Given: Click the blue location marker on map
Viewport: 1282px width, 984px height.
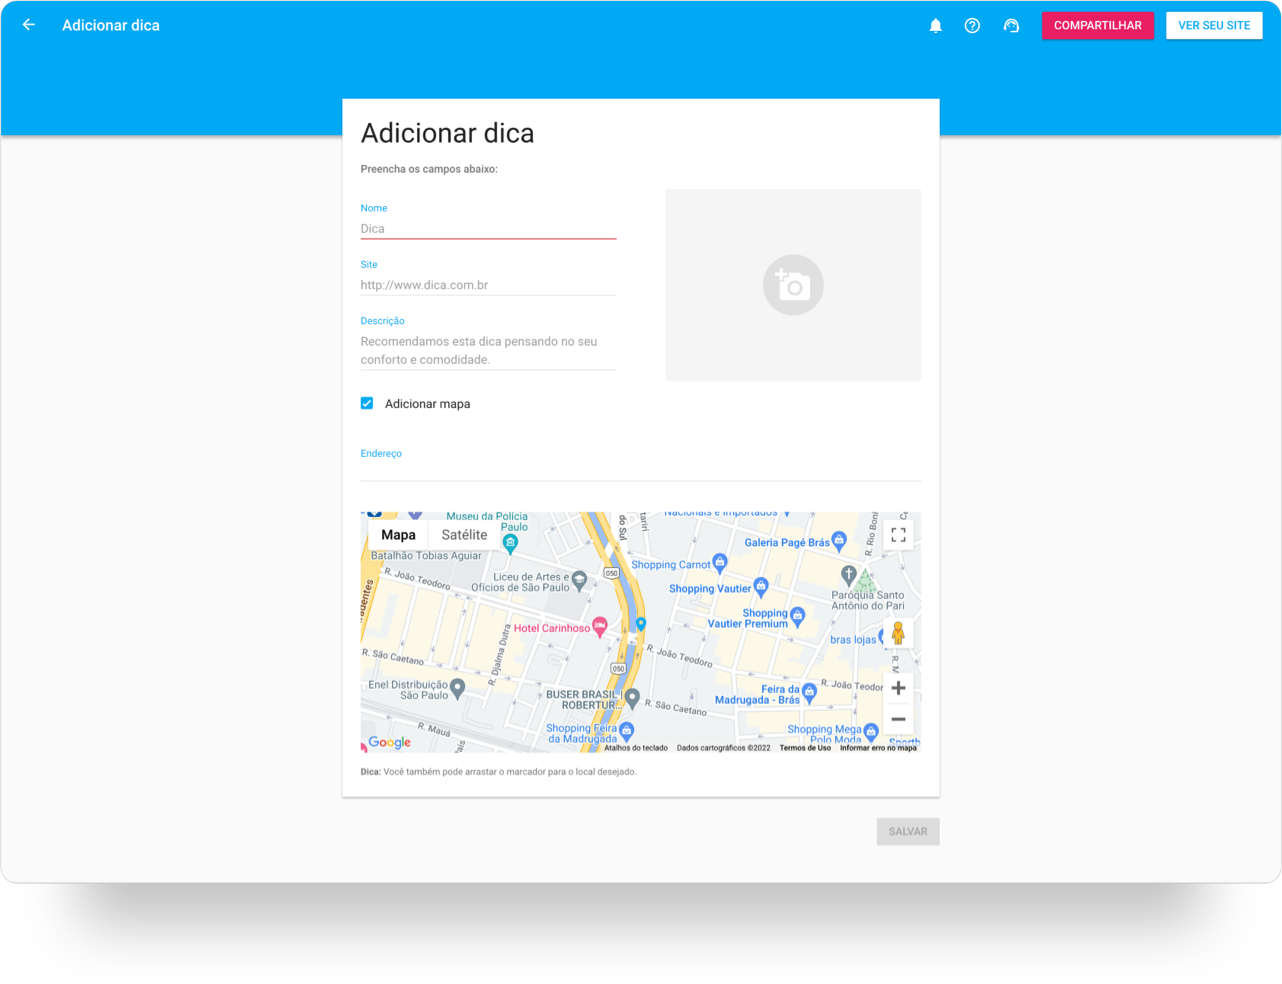Looking at the screenshot, I should coord(641,624).
